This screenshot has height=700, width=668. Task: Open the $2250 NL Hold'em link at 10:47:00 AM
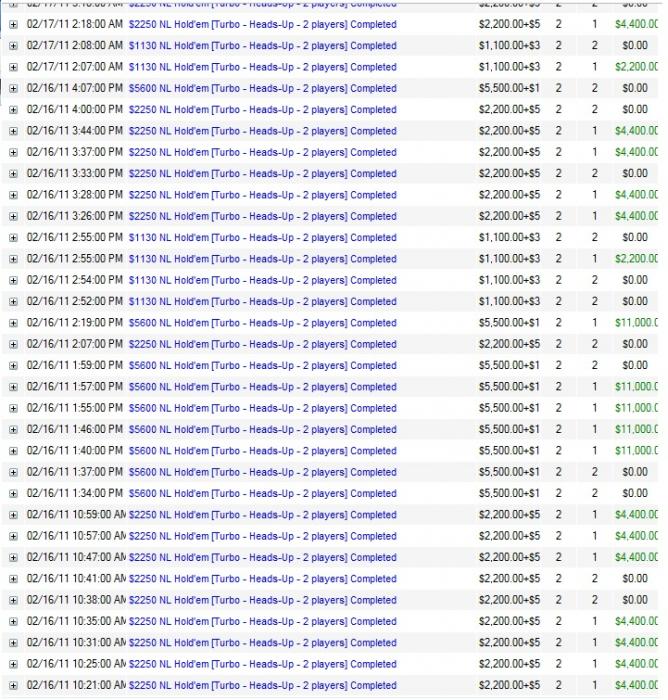263,558
